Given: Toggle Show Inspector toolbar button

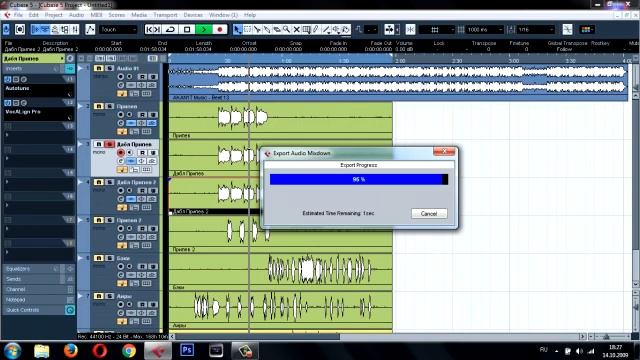Looking at the screenshot, I should click(x=36, y=29).
